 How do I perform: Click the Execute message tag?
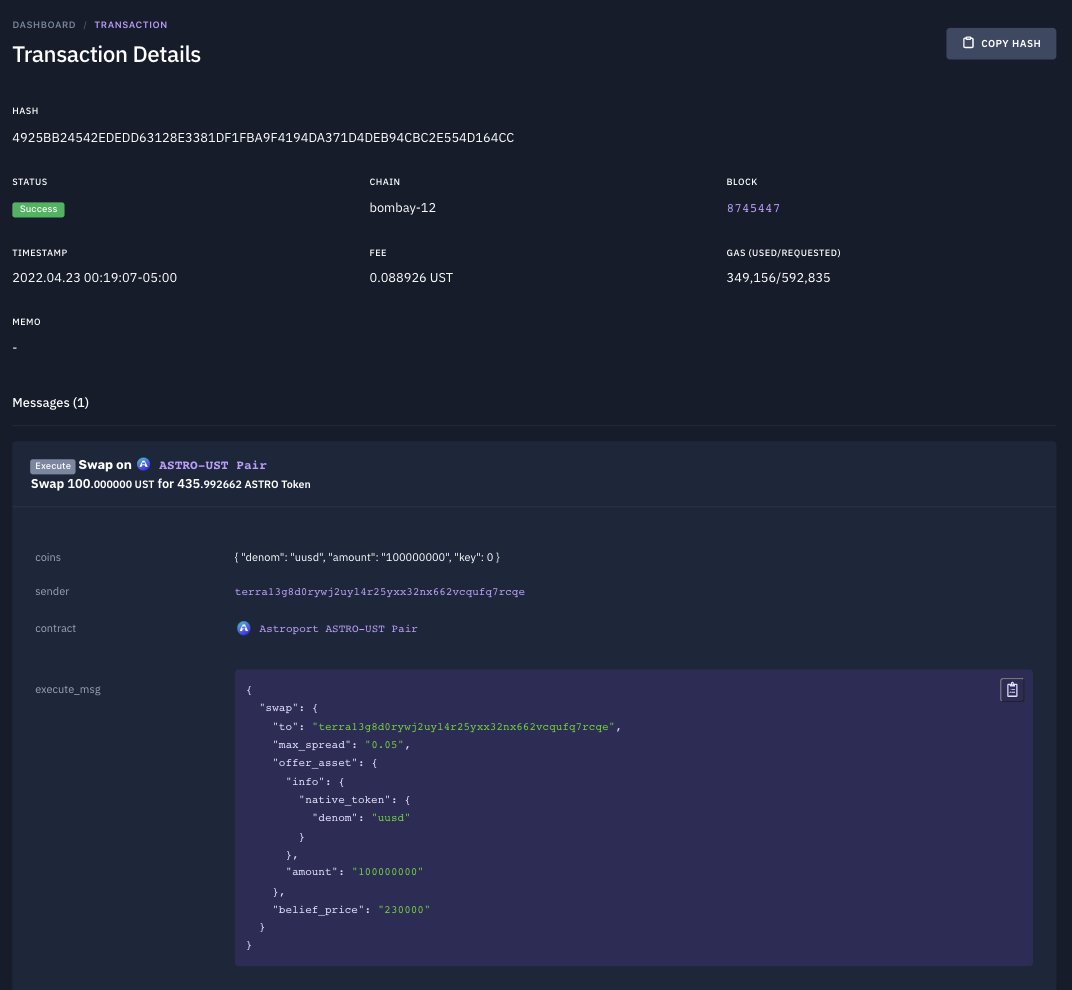pyautogui.click(x=53, y=466)
